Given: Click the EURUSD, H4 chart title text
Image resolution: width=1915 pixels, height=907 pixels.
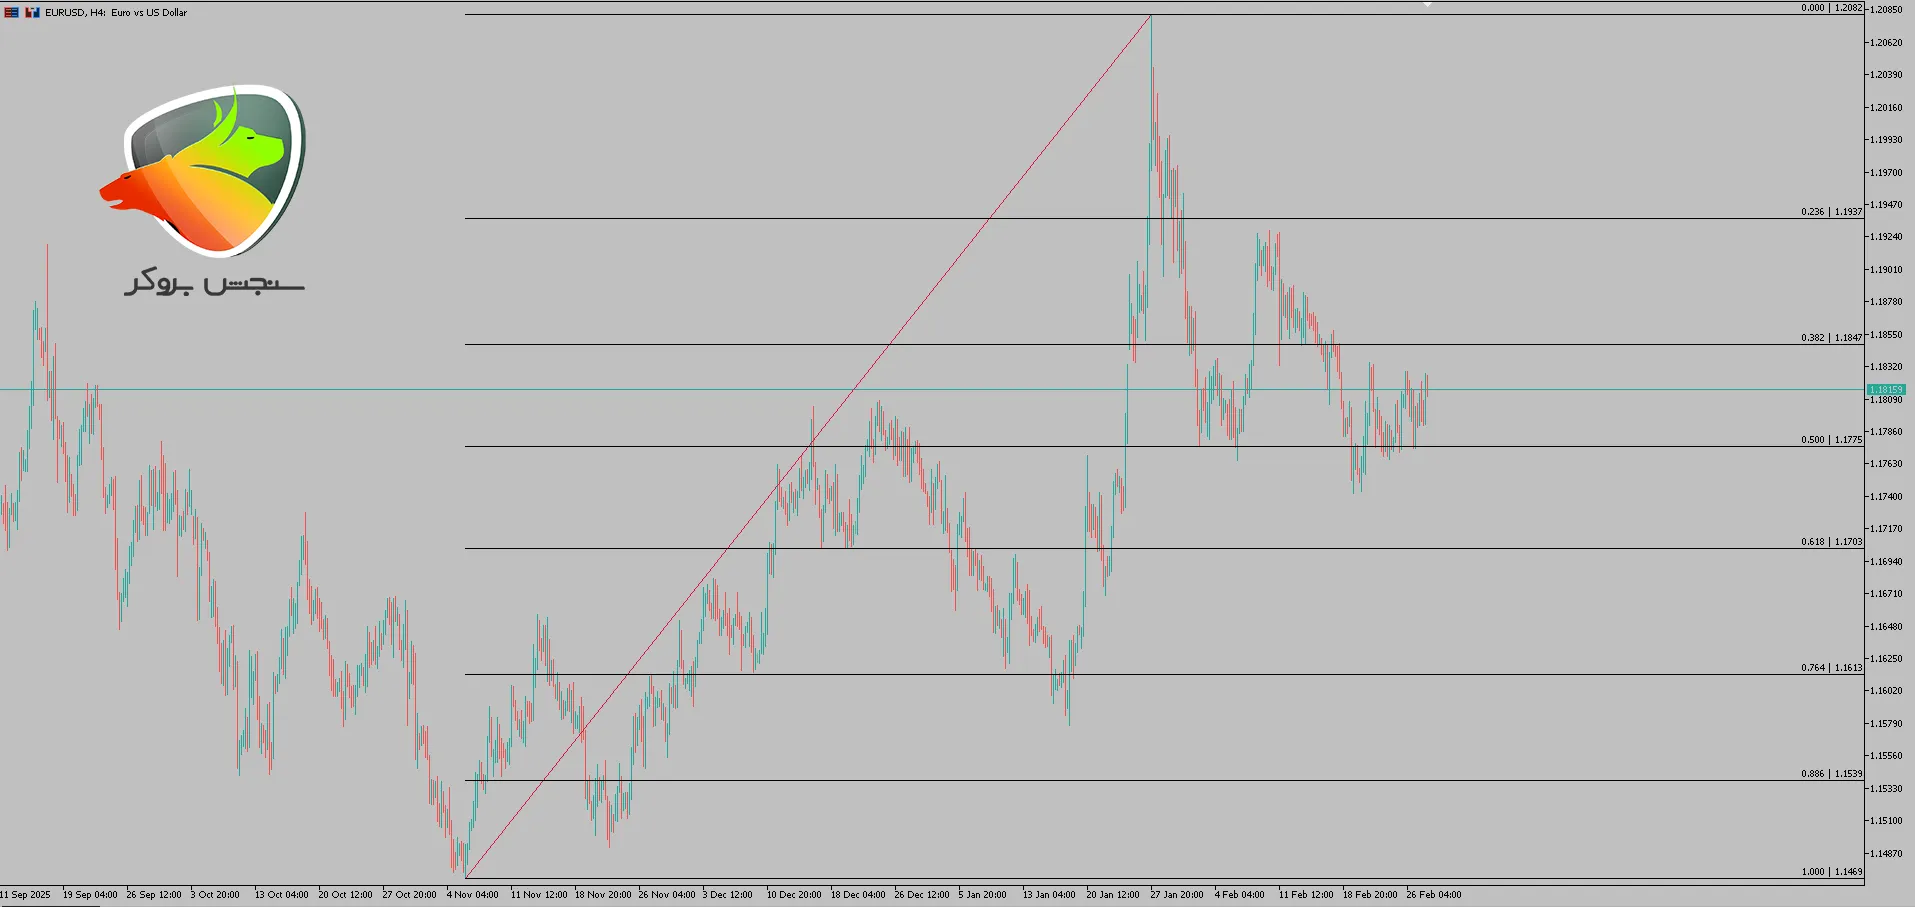Looking at the screenshot, I should click(x=116, y=13).
